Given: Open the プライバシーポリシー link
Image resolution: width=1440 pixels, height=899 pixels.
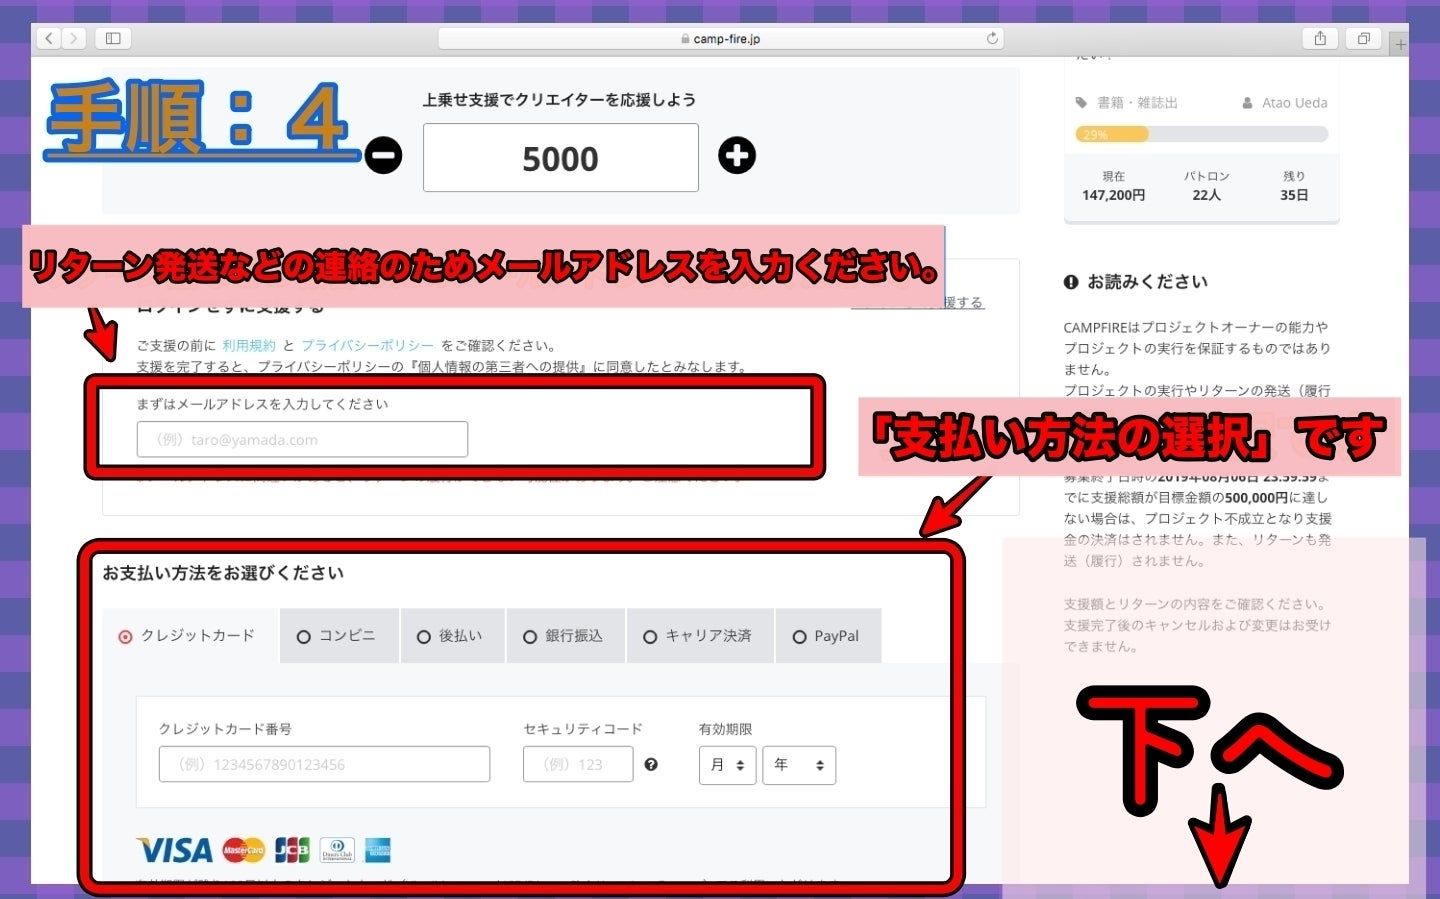Looking at the screenshot, I should 367,345.
